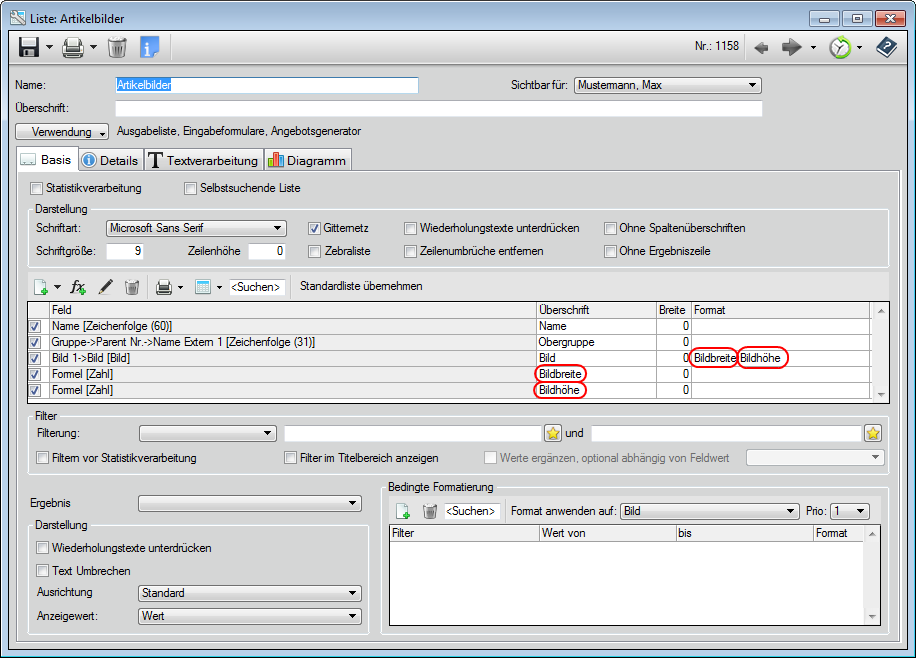This screenshot has width=916, height=658.
Task: Click the star icon next to first filter field
Action: click(553, 433)
